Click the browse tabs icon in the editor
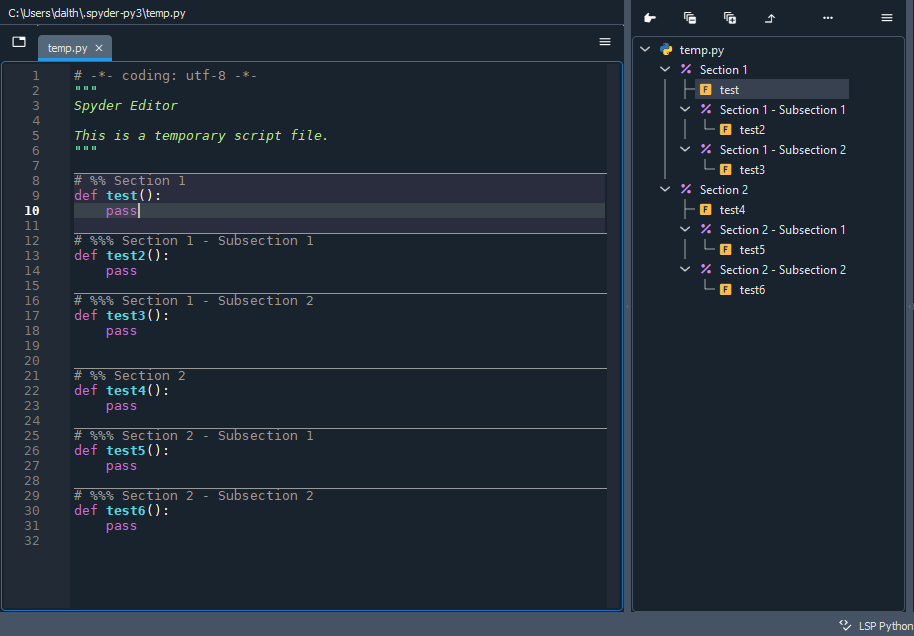Image resolution: width=914 pixels, height=636 pixels. (x=18, y=41)
